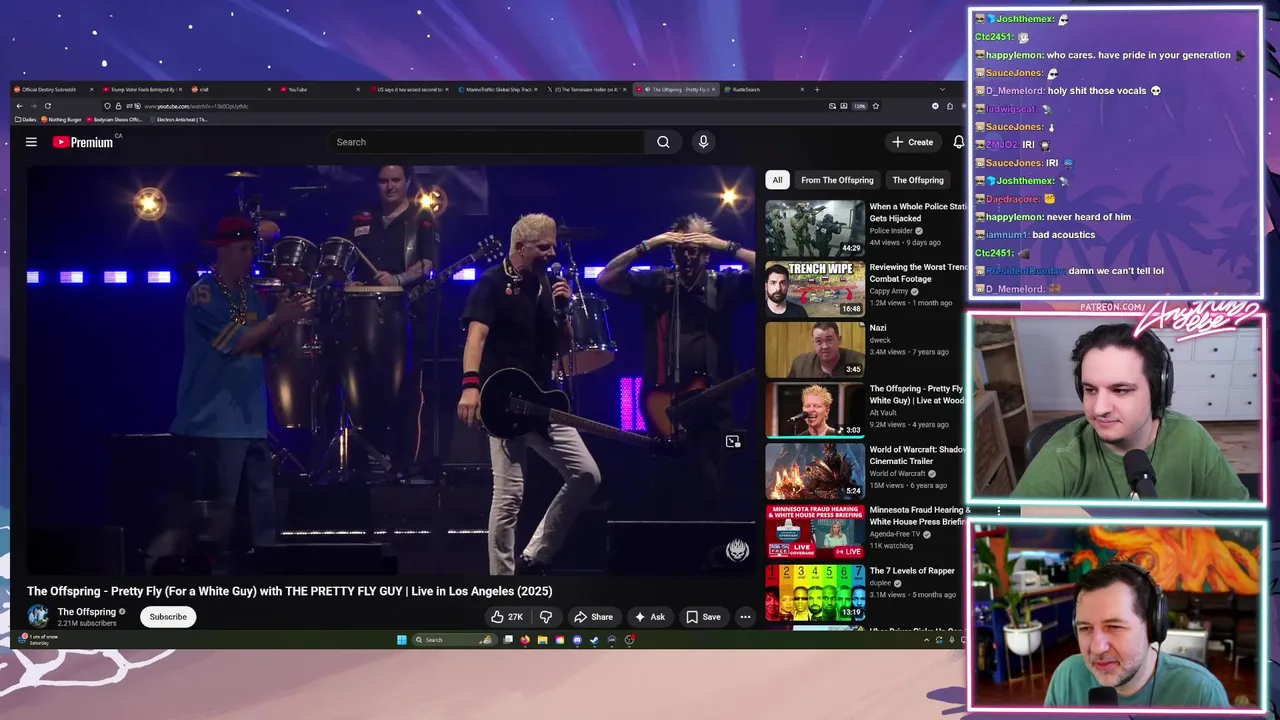The image size is (1280, 720).
Task: Switch to Trump Voter Feels Betrayed tab
Action: click(142, 89)
